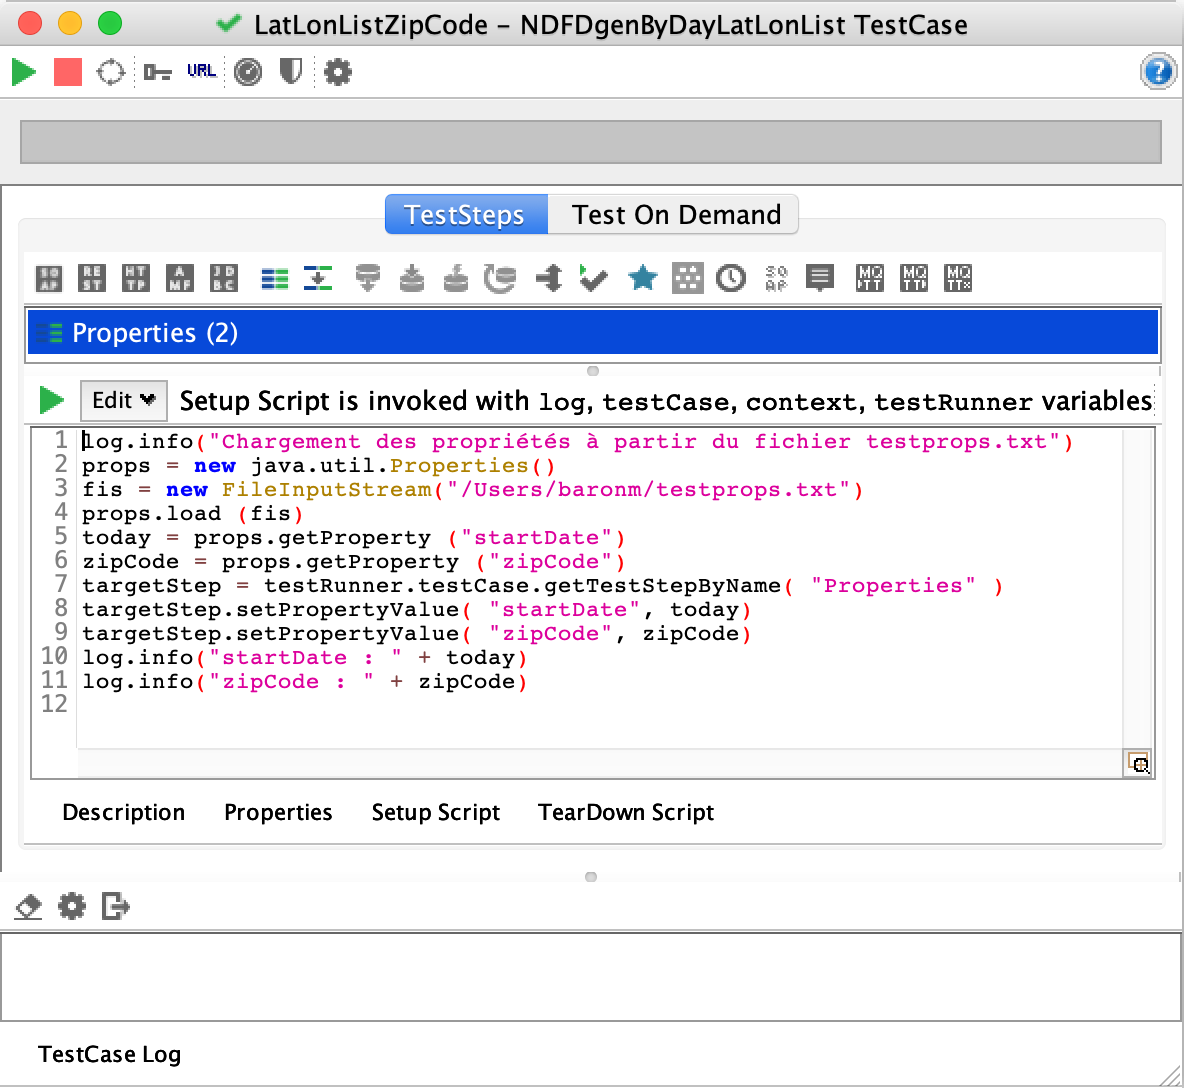The image size is (1184, 1088).
Task: Open the online help icon
Action: (1157, 72)
